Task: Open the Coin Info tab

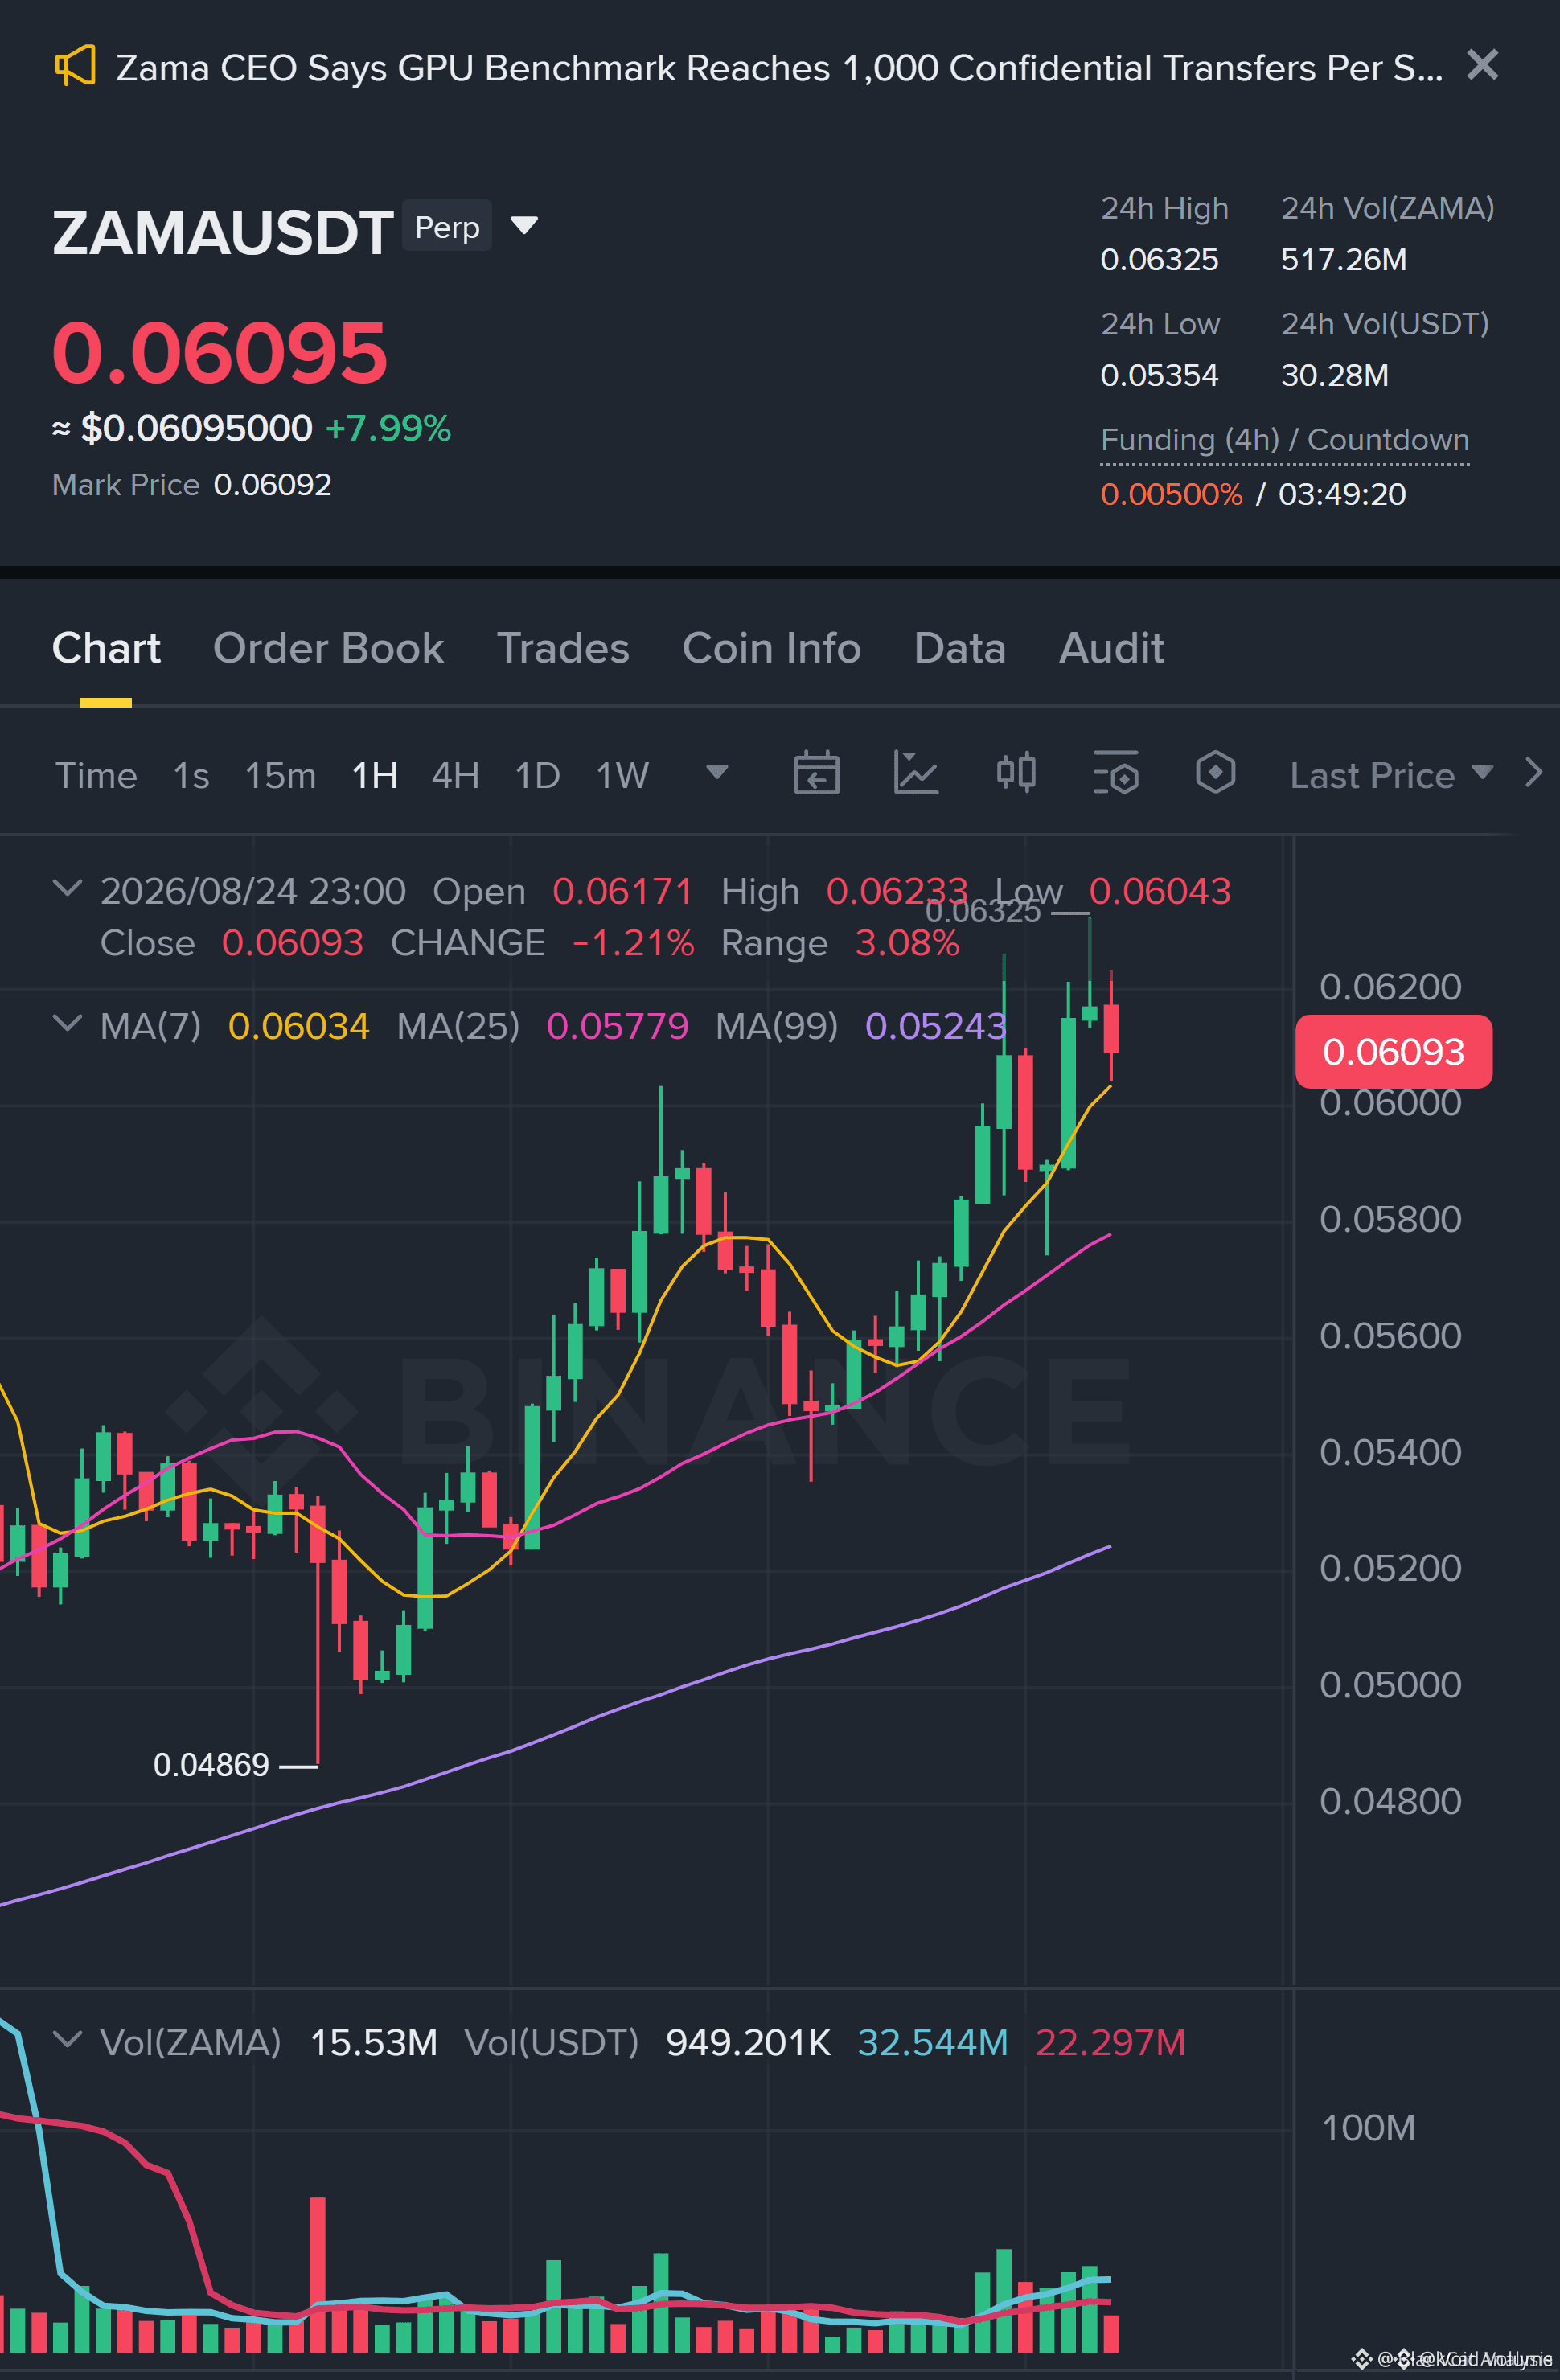Action: 771,648
